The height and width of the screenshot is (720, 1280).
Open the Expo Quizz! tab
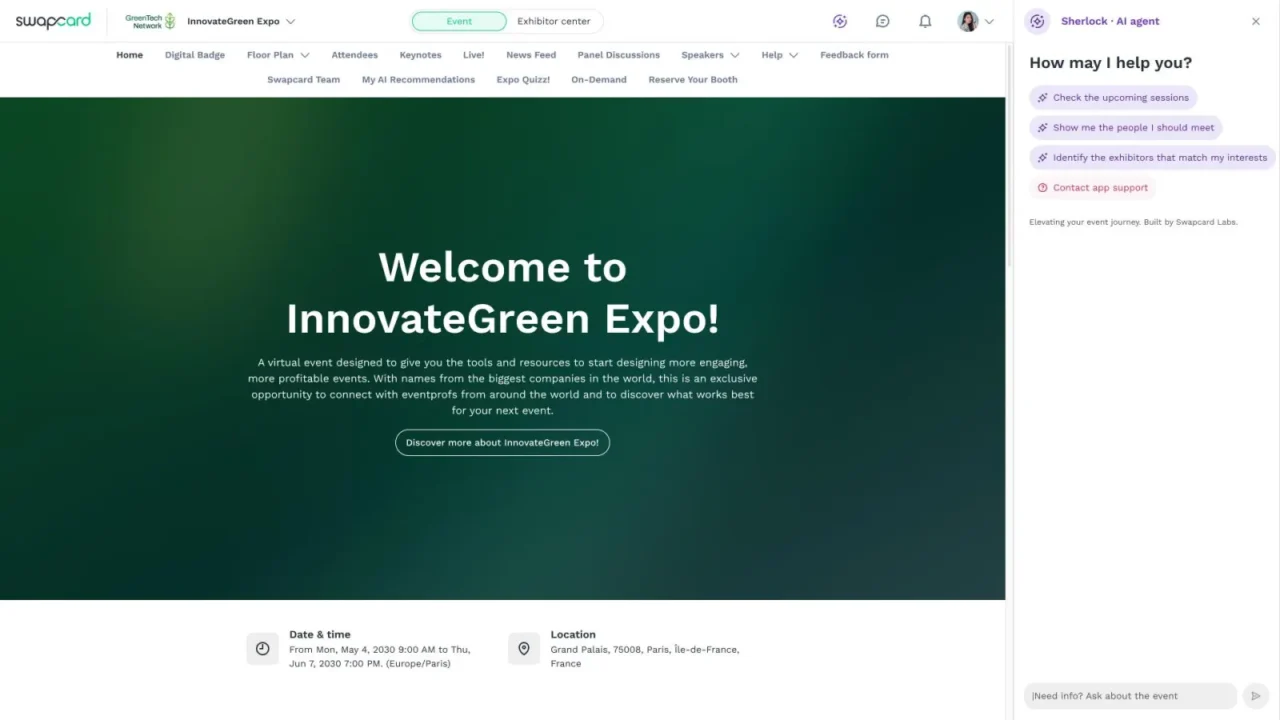click(x=523, y=80)
